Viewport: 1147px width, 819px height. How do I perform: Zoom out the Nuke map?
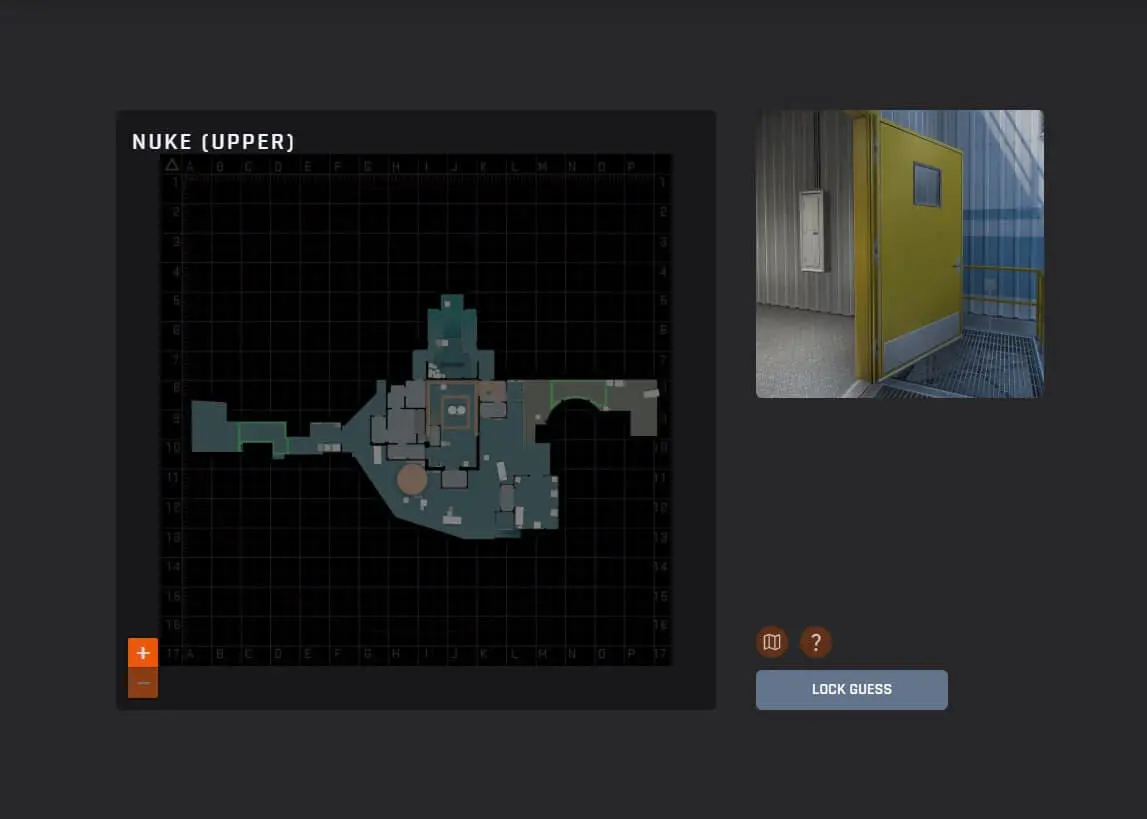pos(143,683)
